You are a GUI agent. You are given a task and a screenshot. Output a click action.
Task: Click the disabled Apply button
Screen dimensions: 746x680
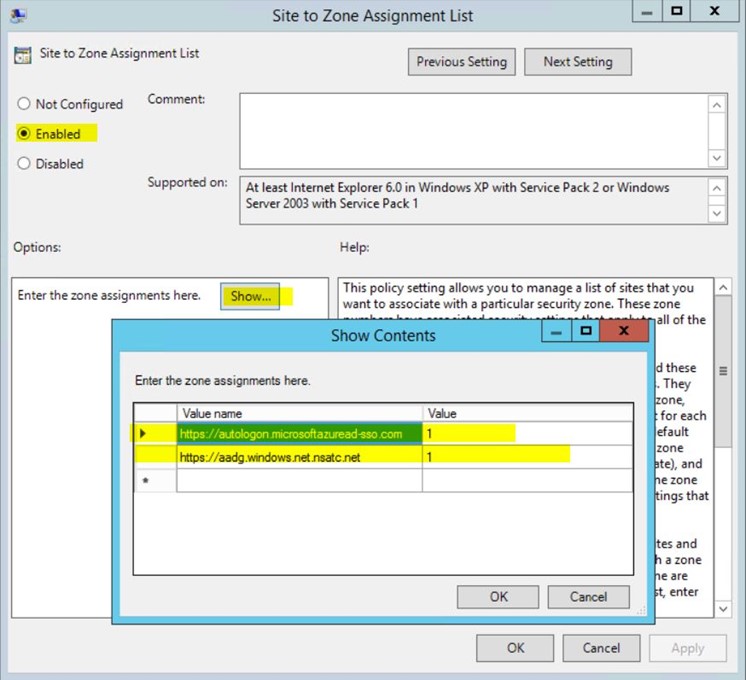point(687,648)
